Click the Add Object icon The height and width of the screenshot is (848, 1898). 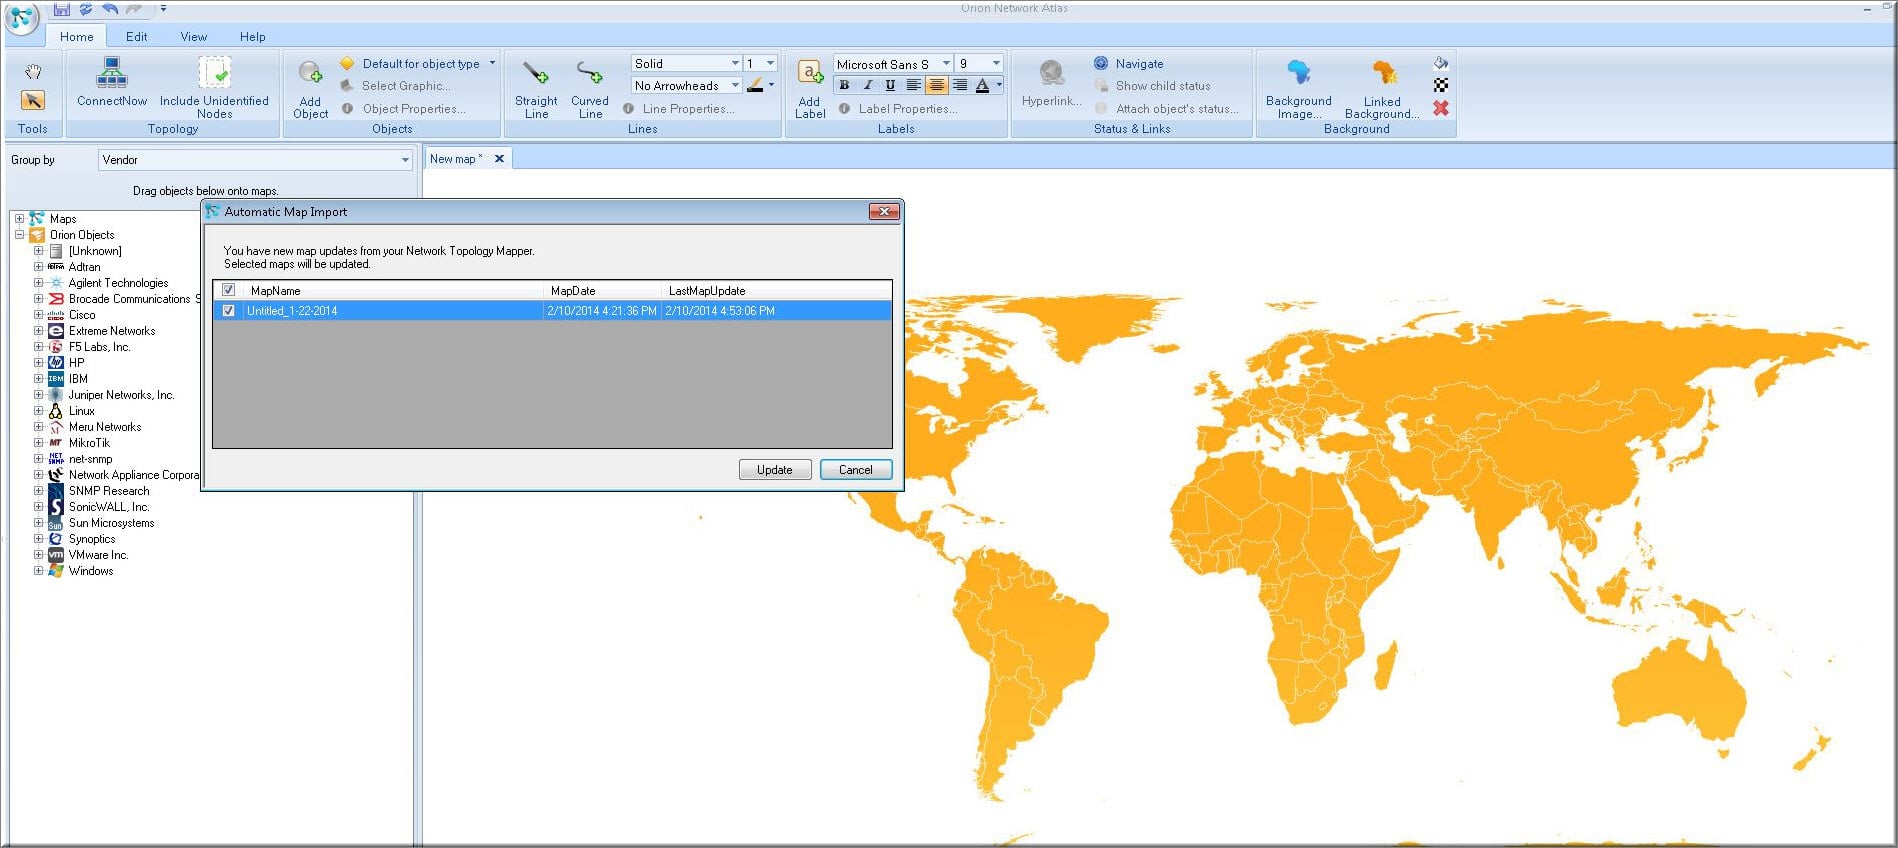point(310,73)
